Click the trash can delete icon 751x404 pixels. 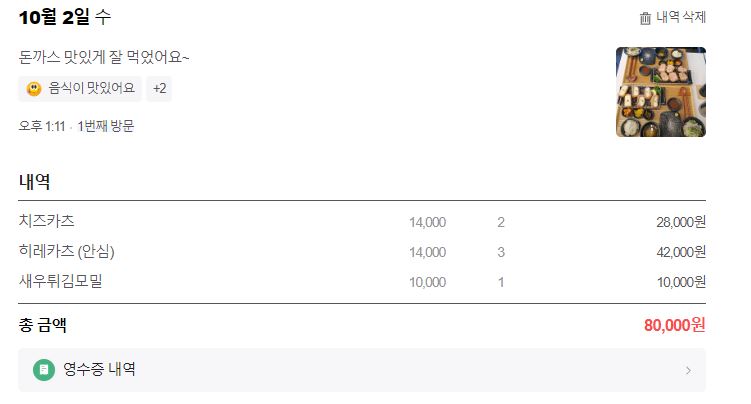(x=645, y=18)
